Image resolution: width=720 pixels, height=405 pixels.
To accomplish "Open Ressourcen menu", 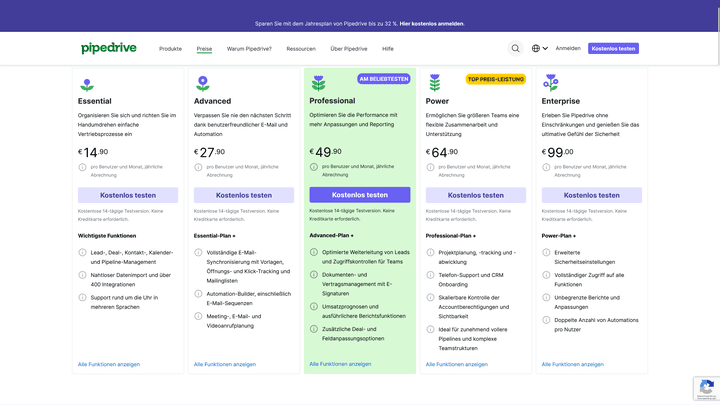I will pyautogui.click(x=301, y=49).
